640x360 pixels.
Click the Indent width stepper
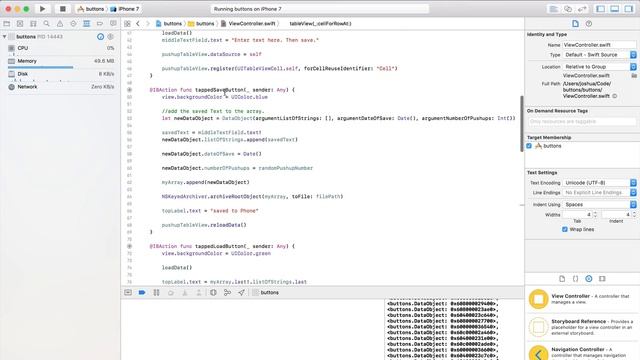pyautogui.click(x=634, y=214)
